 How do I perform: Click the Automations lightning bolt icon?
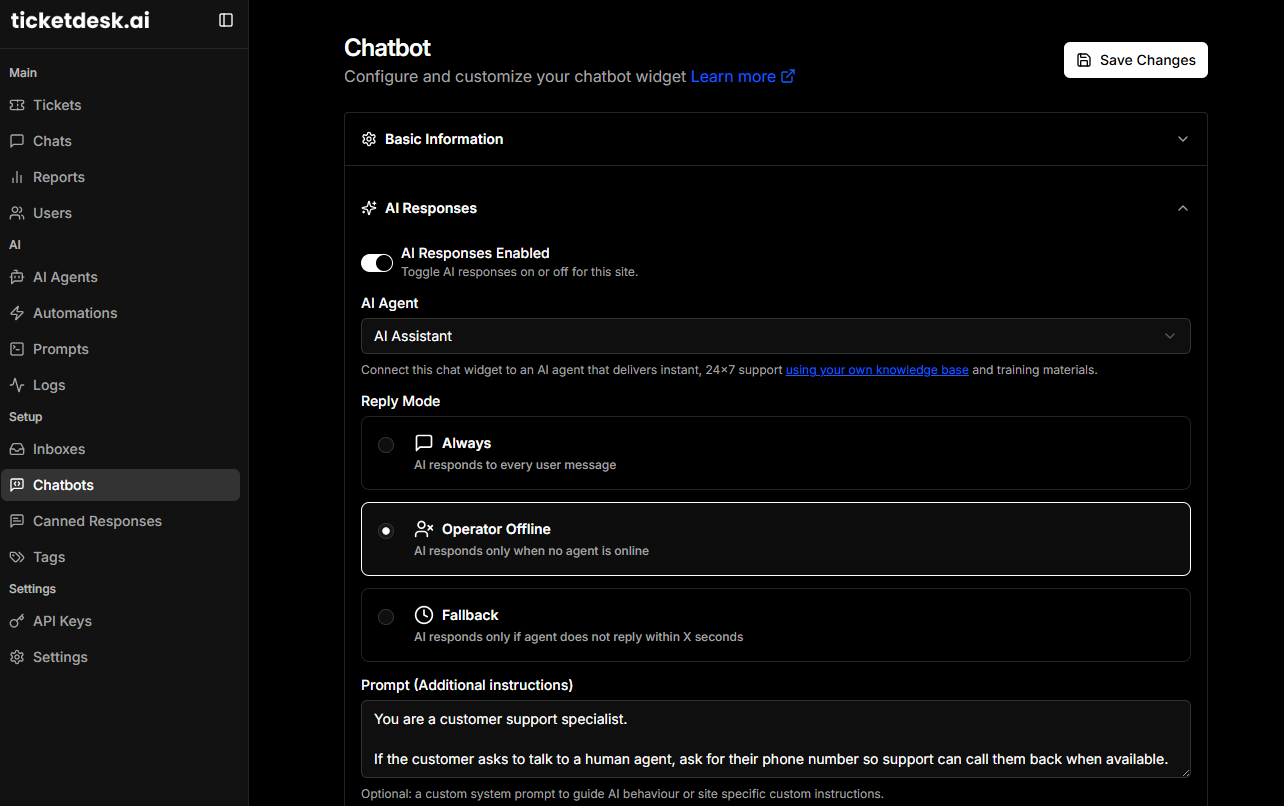pos(17,313)
